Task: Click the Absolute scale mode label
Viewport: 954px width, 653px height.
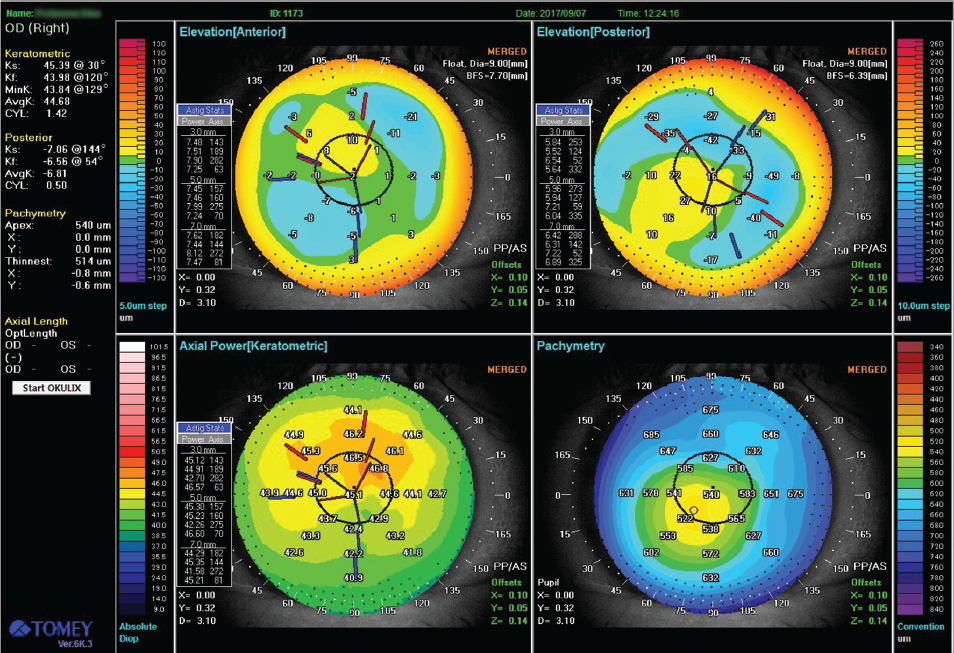Action: point(140,628)
